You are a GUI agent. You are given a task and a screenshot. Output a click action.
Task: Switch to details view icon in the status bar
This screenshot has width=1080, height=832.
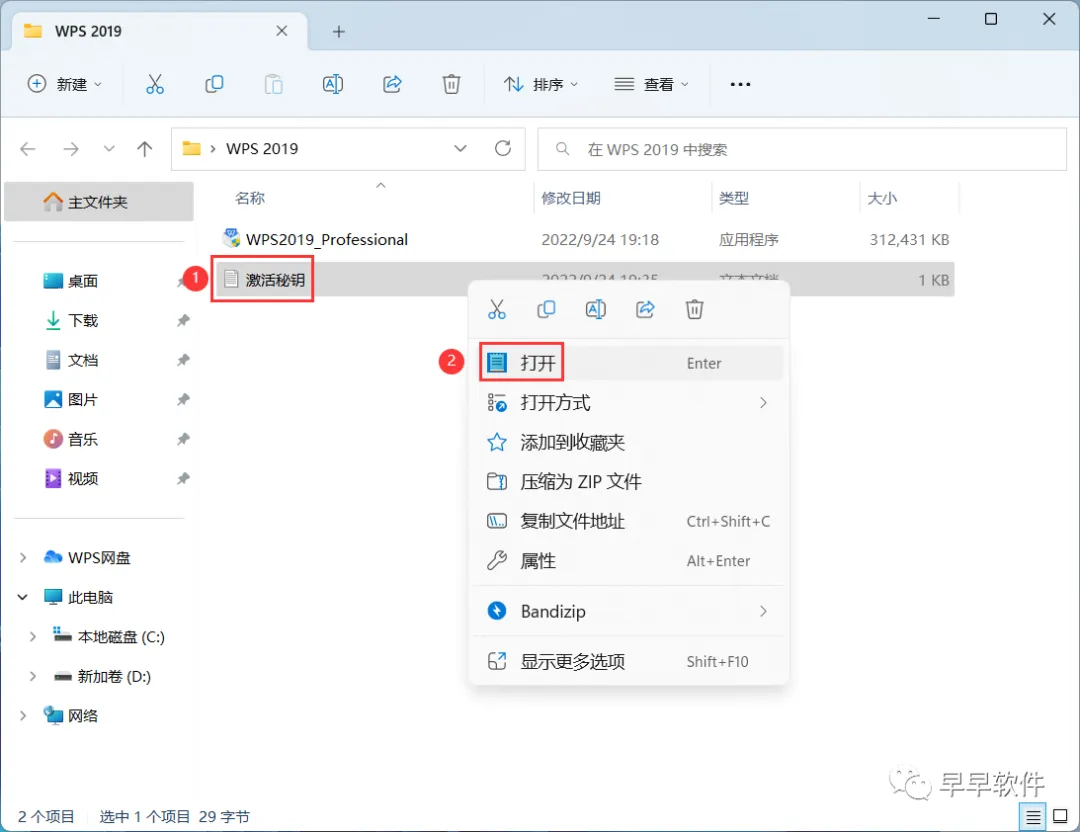[1033, 817]
